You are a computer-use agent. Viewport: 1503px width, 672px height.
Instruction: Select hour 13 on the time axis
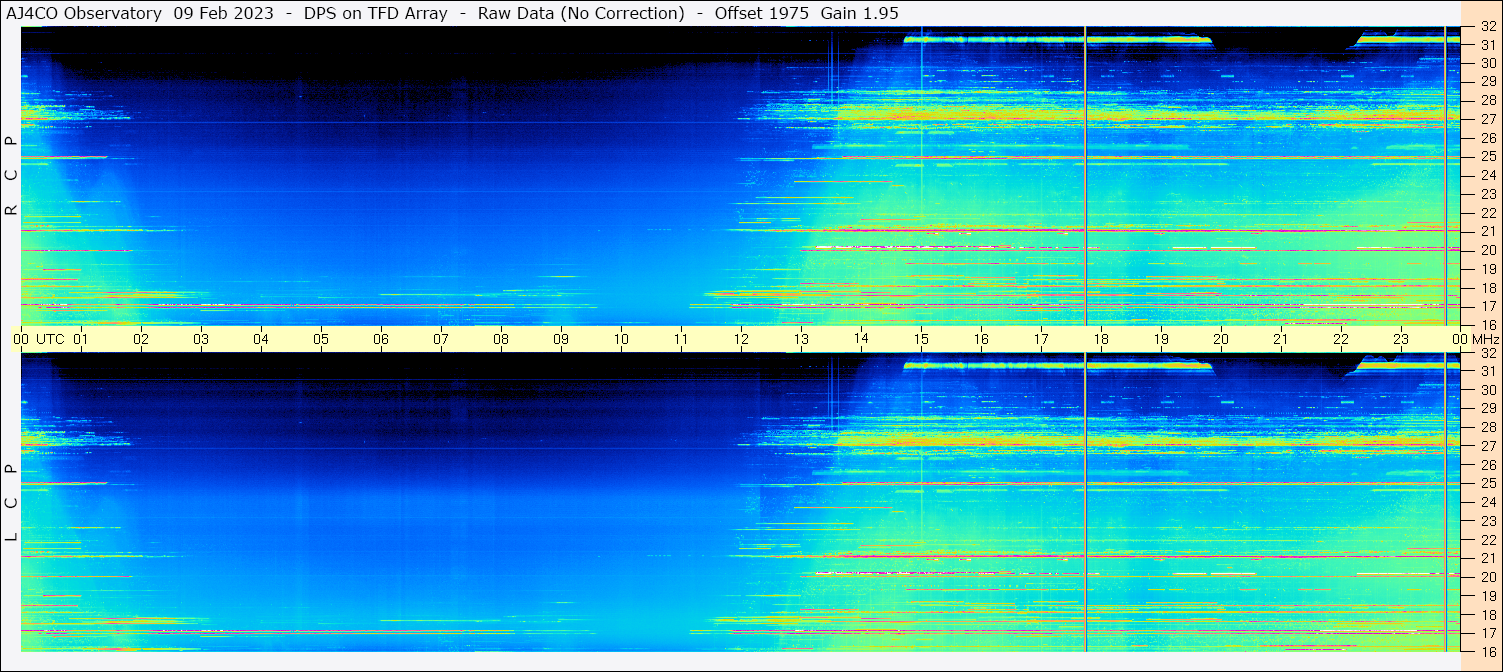pyautogui.click(x=801, y=339)
